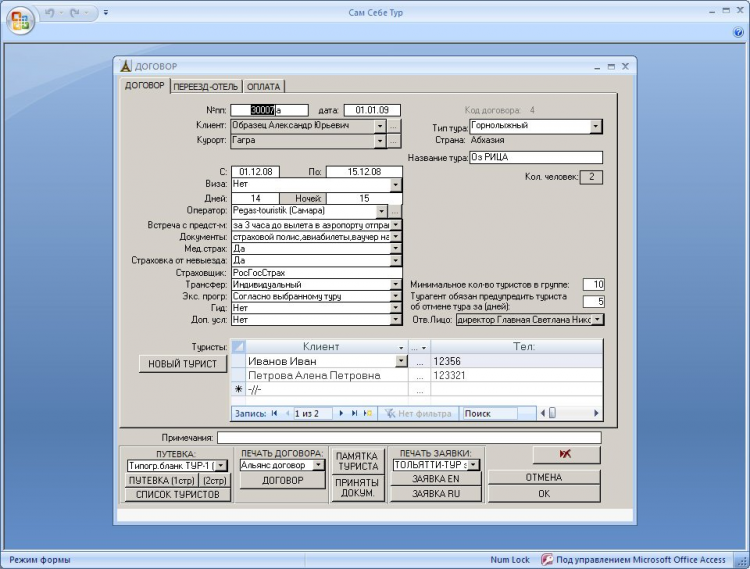The image size is (750, 569).
Task: Click the СПИСОК ТУРИСТОВ button
Action: [177, 494]
